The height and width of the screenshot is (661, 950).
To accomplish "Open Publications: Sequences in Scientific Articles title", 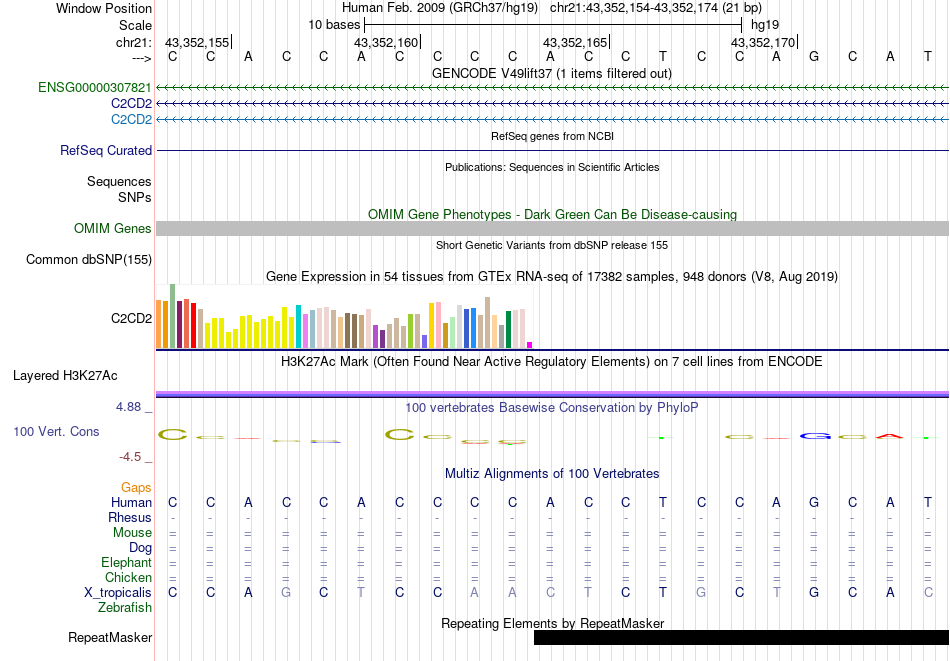I will pyautogui.click(x=552, y=167).
